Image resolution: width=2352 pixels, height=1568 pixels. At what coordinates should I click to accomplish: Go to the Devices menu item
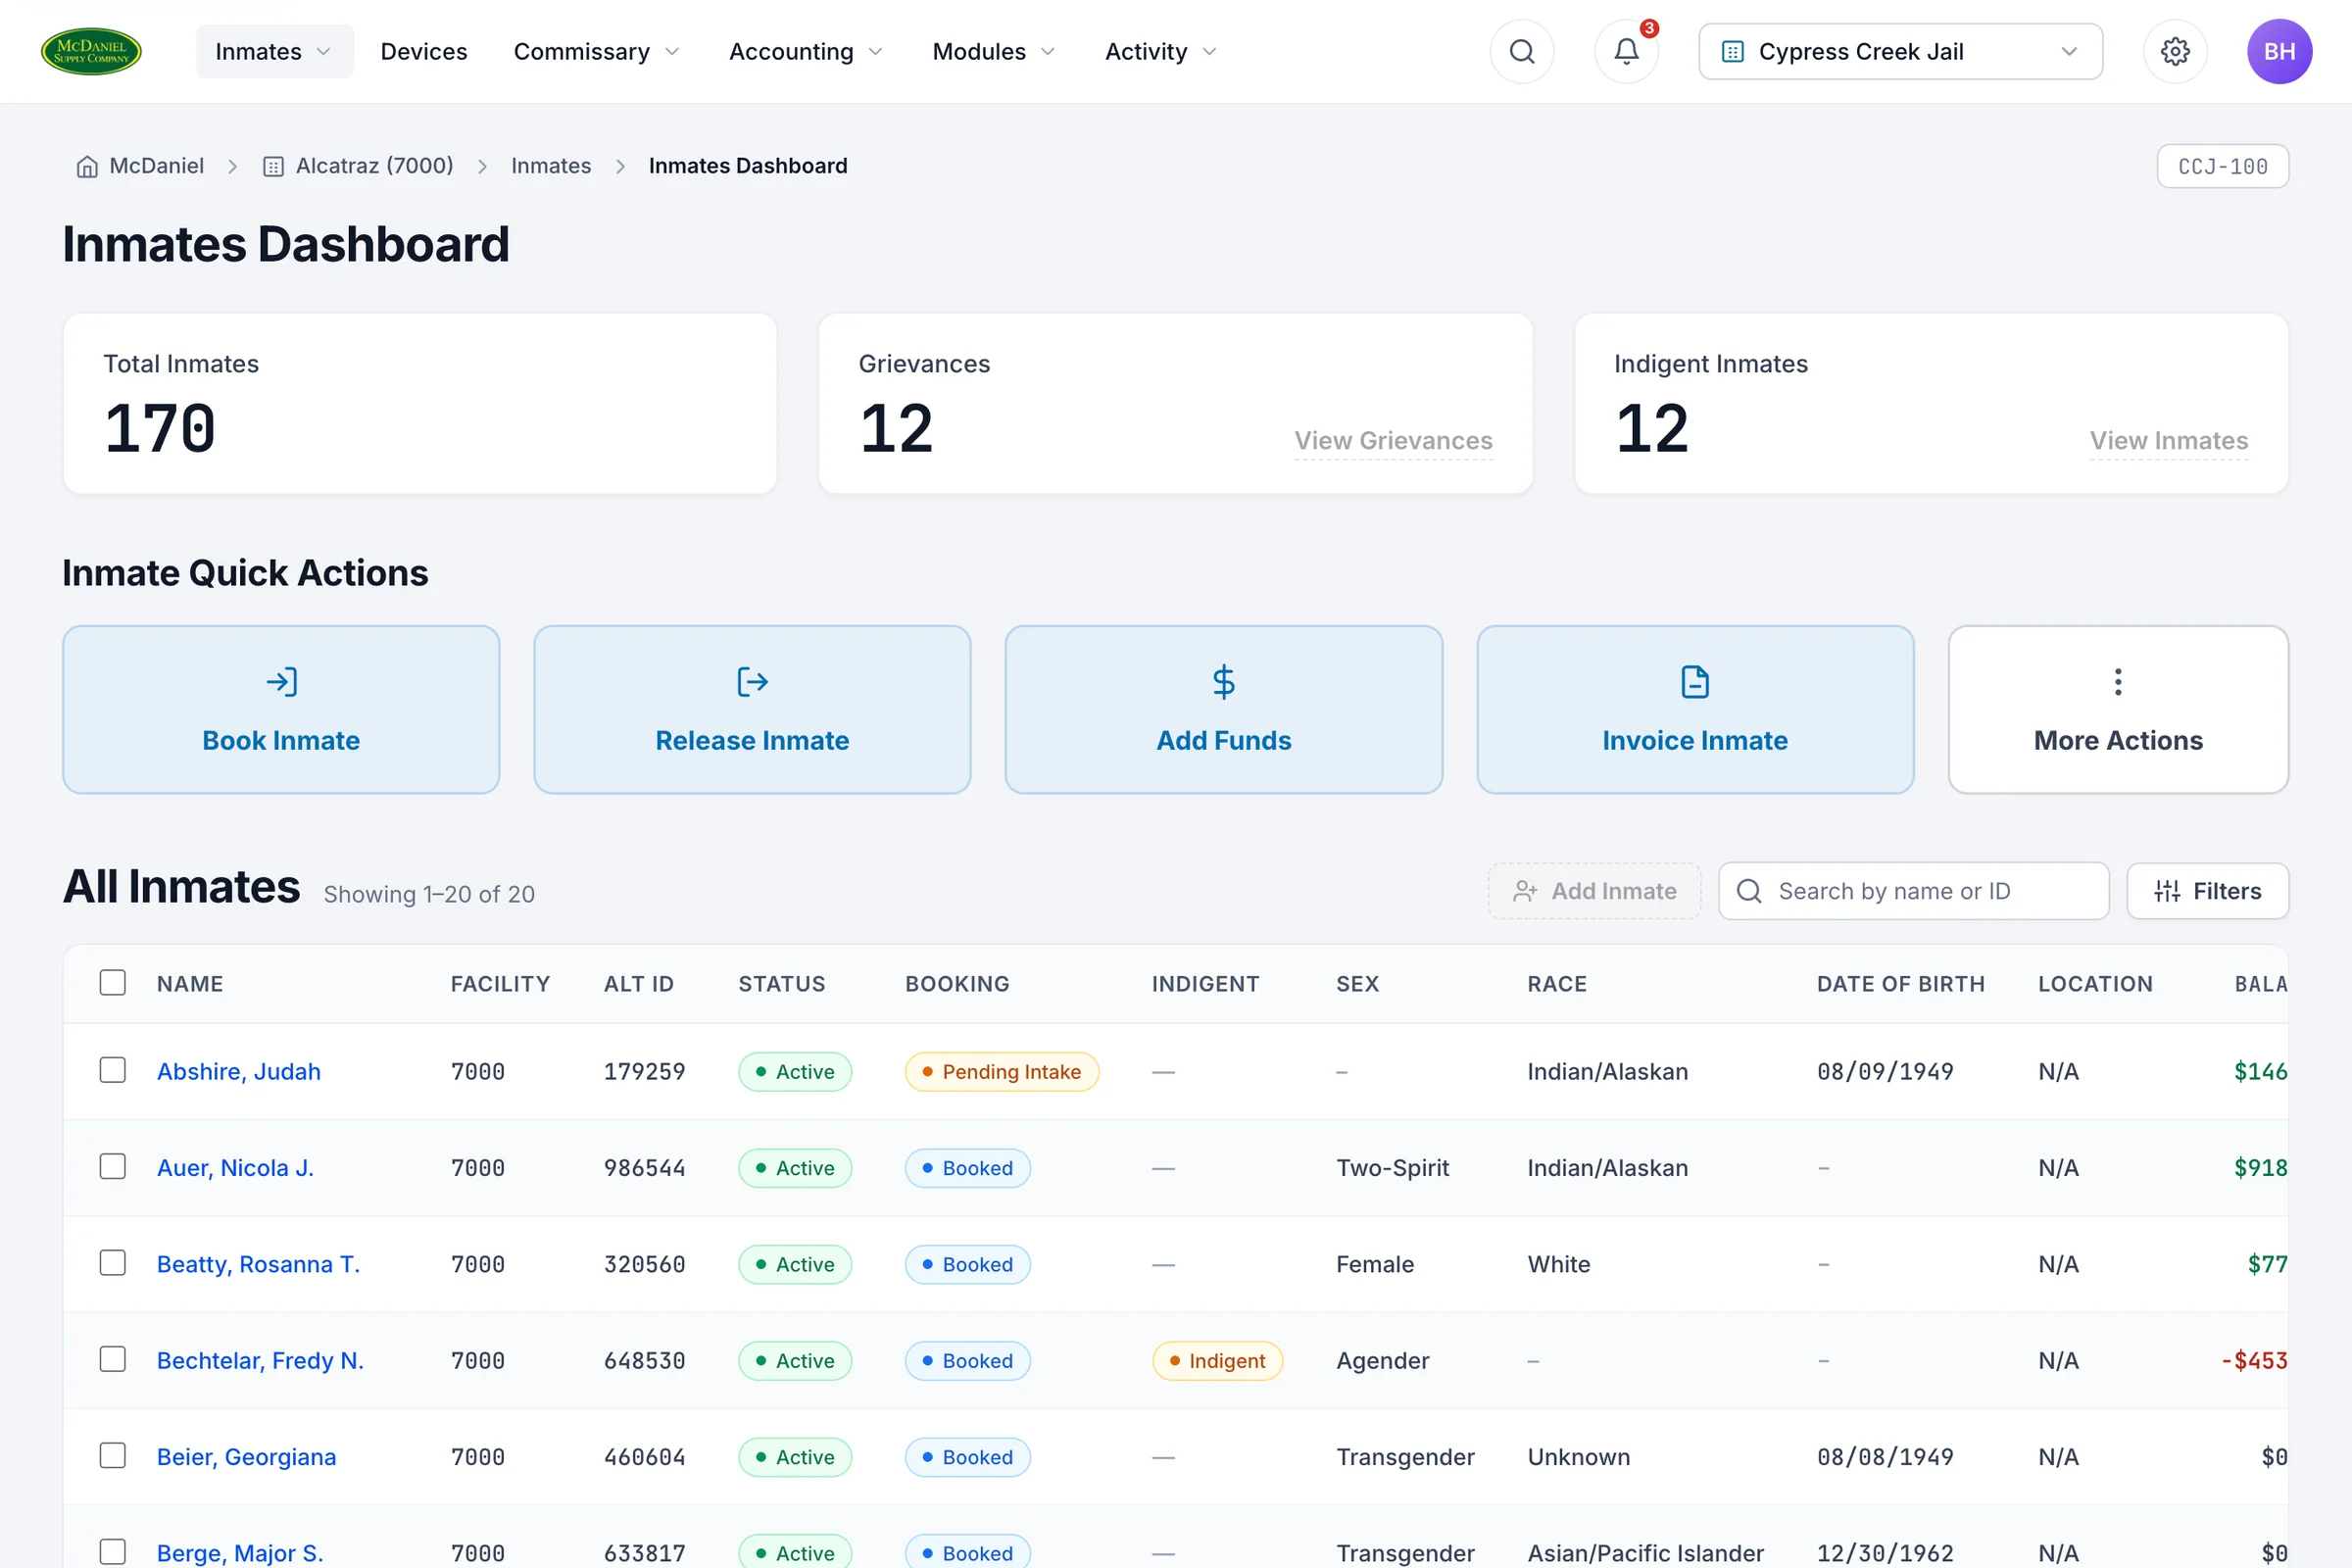point(424,51)
